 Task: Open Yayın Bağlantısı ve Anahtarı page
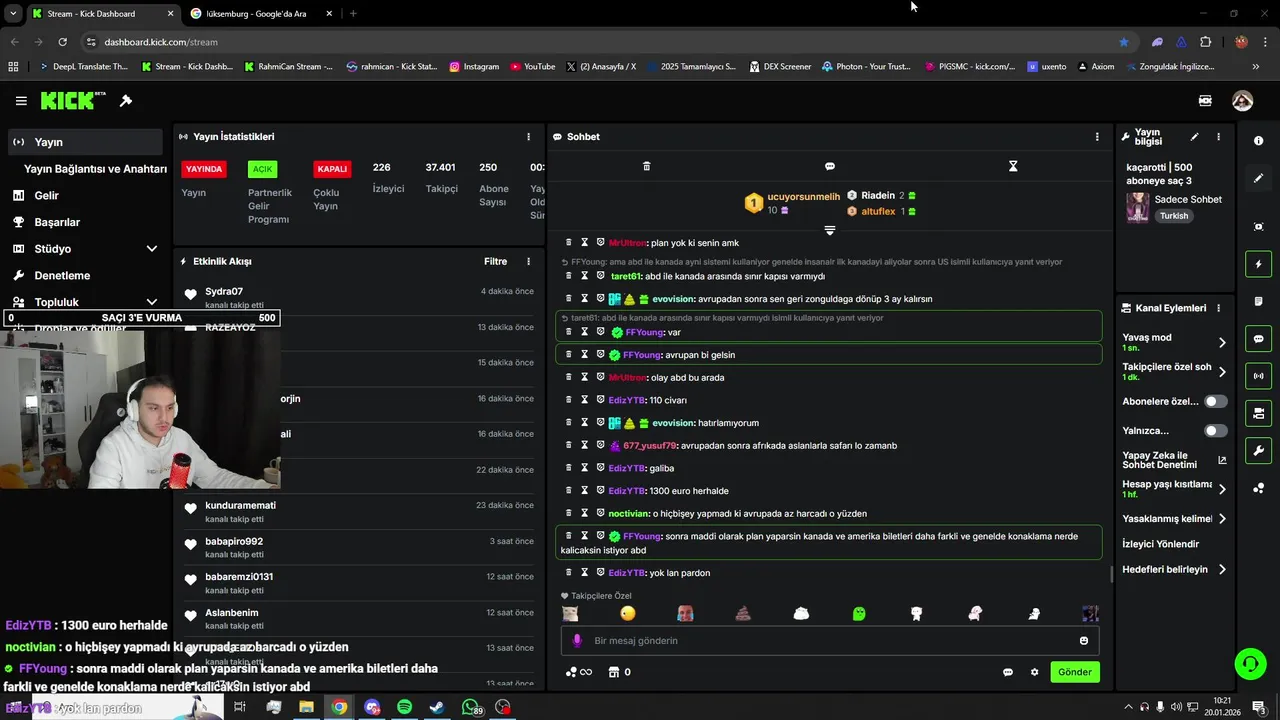point(95,169)
